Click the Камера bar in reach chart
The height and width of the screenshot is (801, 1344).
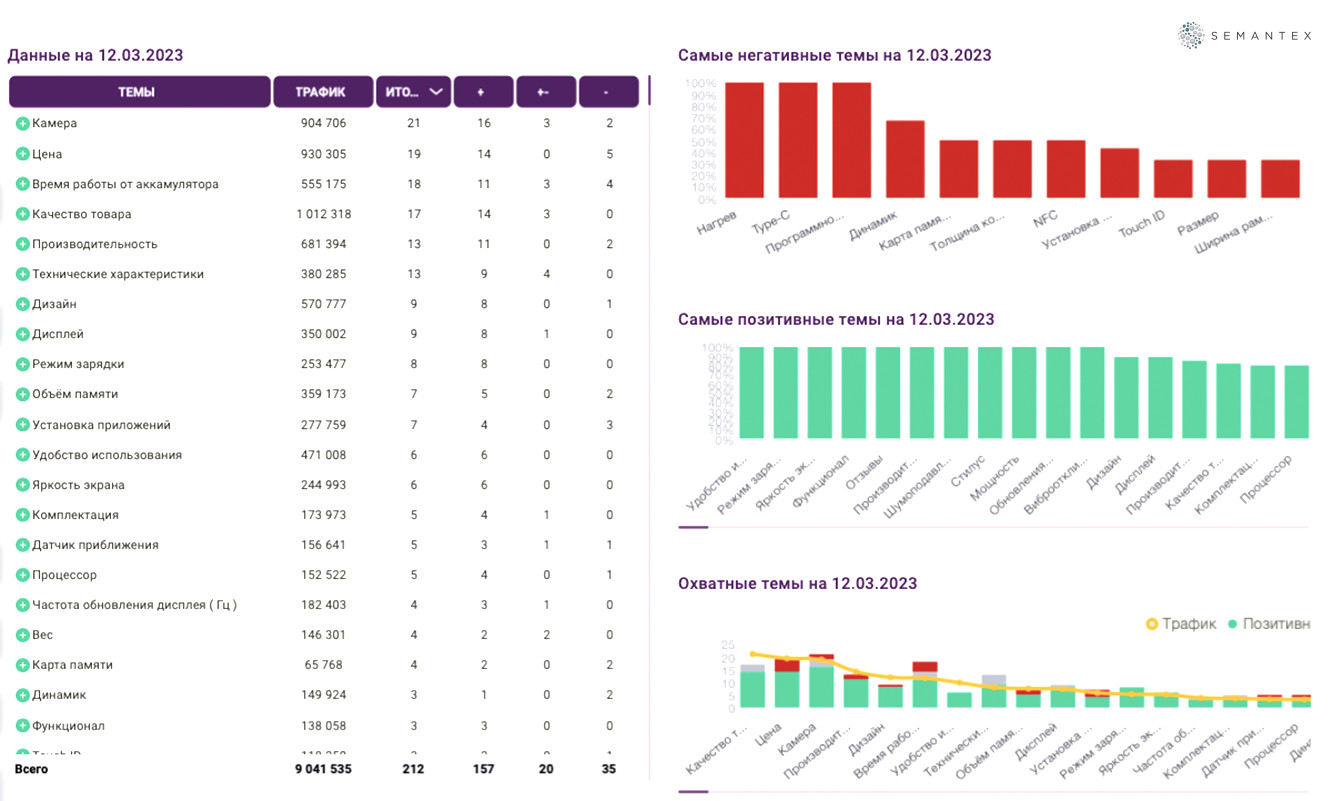click(822, 681)
